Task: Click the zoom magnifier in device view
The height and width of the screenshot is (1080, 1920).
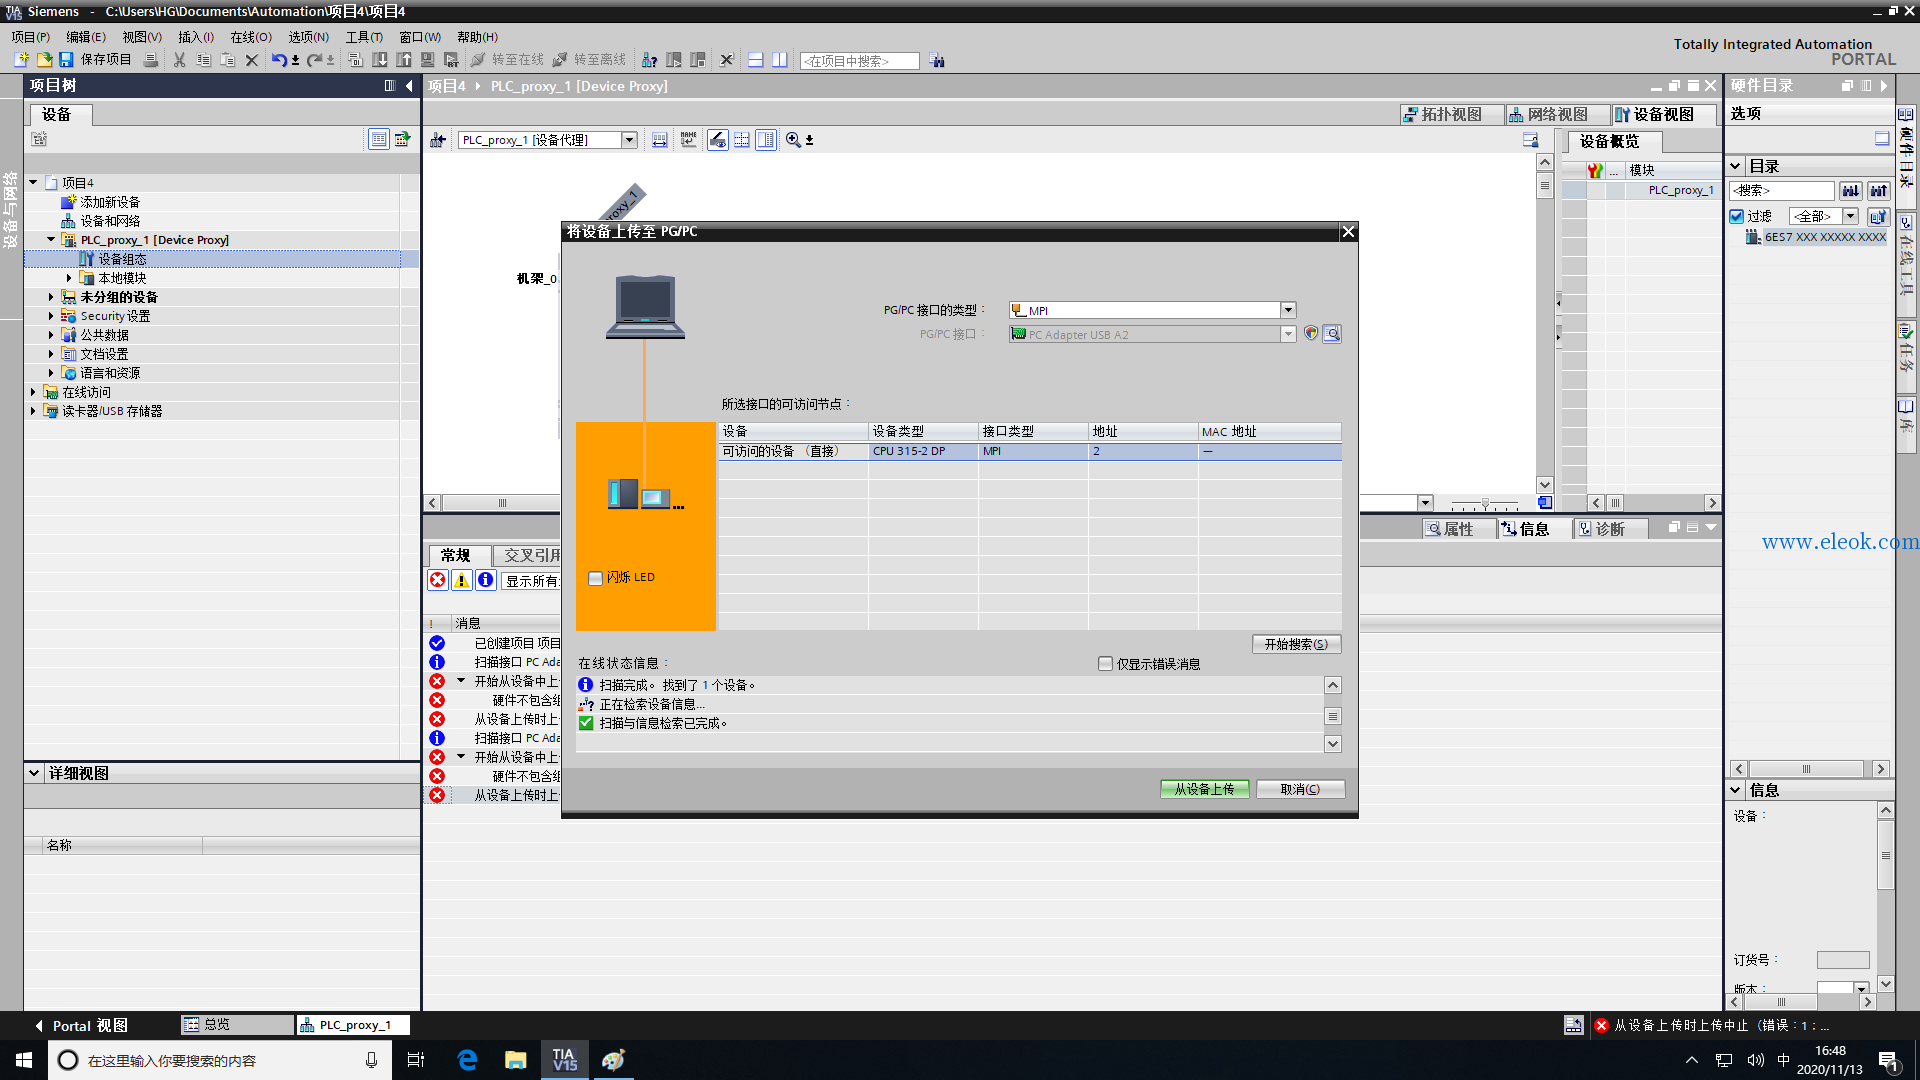Action: point(793,140)
